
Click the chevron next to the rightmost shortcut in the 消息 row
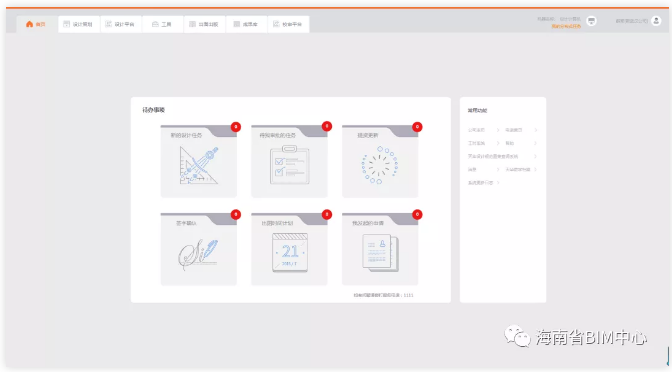click(x=536, y=169)
